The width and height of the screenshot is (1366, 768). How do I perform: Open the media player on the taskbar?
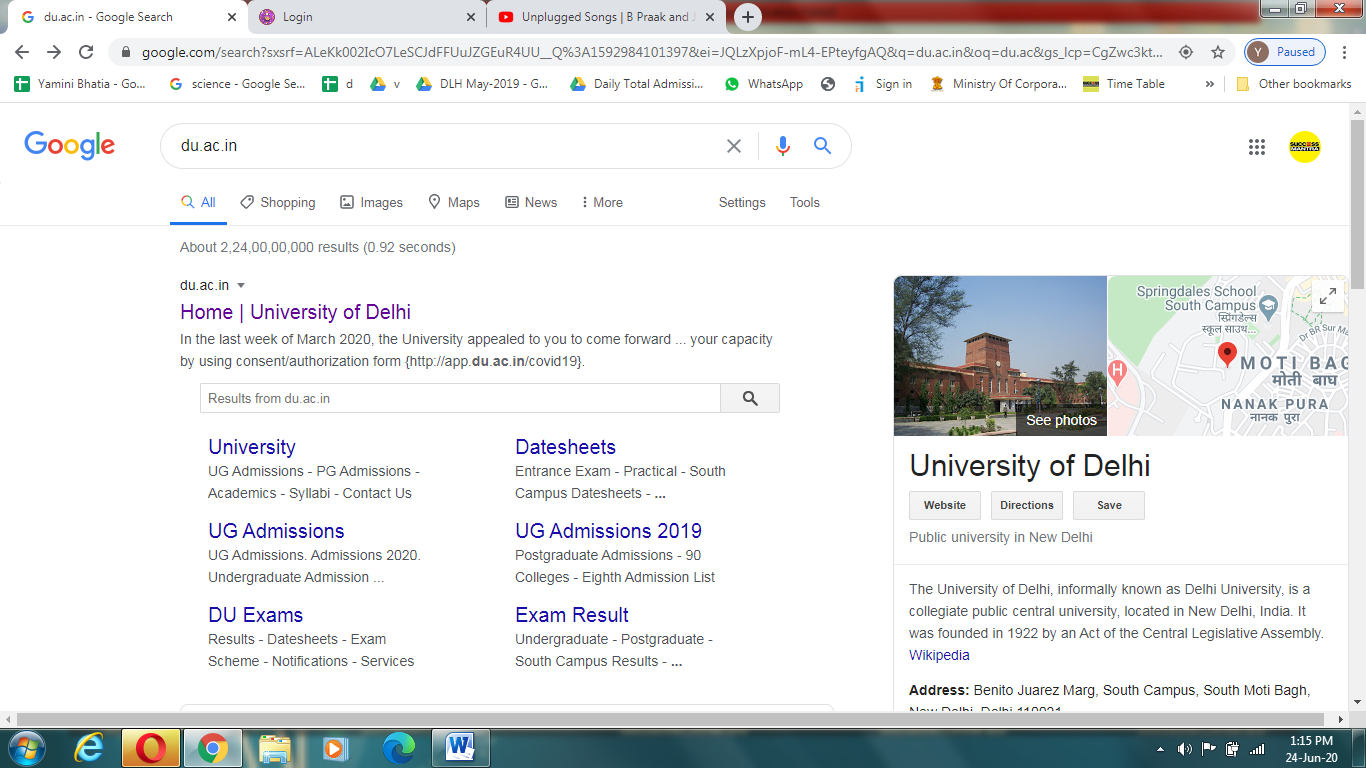tap(335, 747)
